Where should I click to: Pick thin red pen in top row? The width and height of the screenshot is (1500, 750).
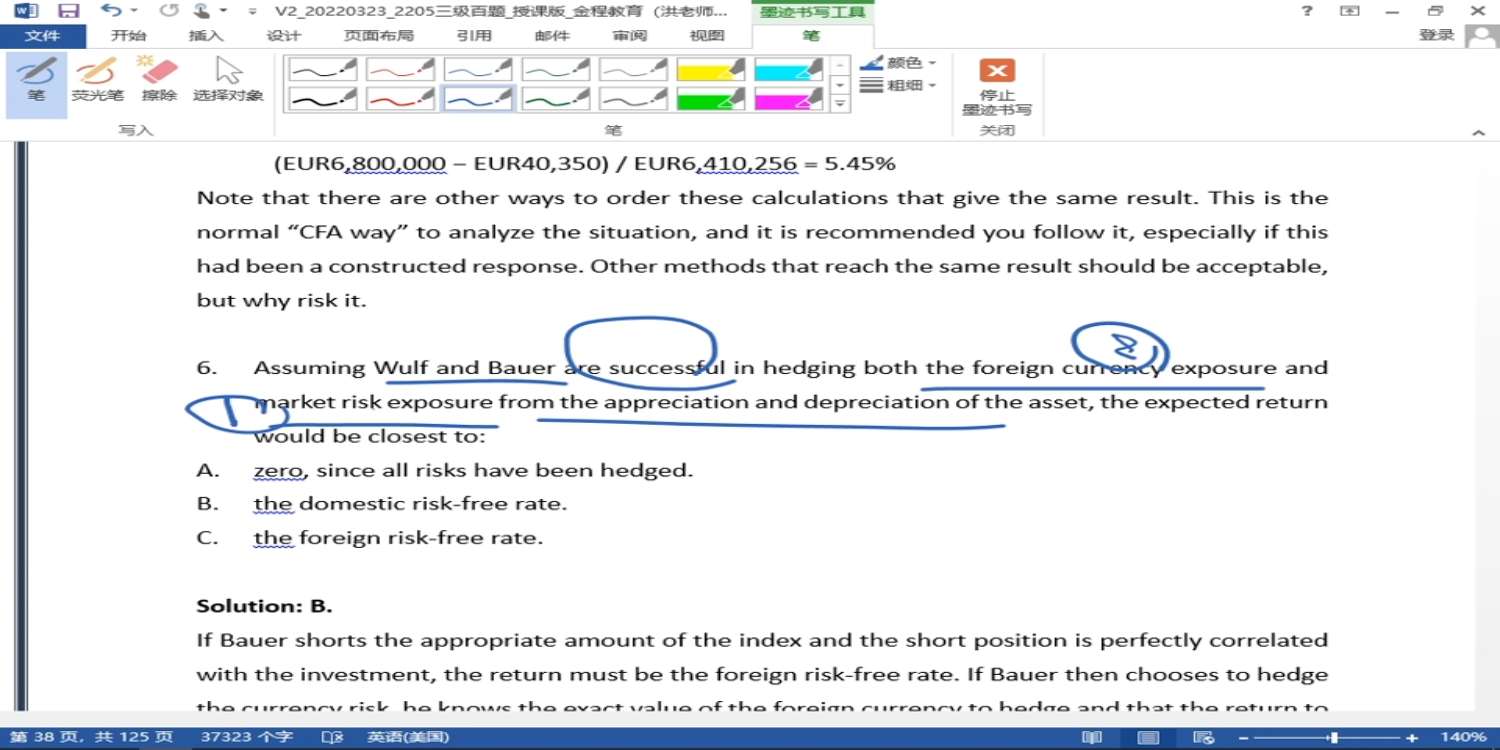pos(400,70)
